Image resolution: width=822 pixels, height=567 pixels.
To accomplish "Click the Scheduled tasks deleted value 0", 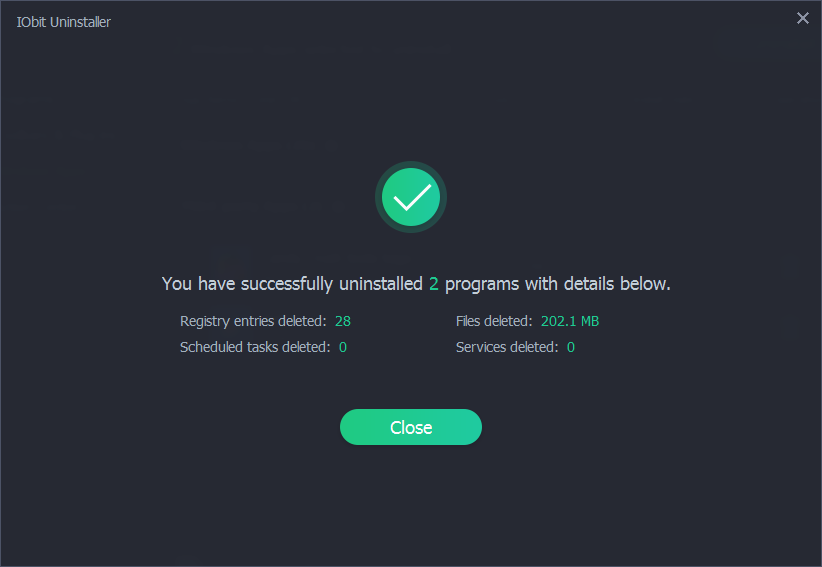I will 343,347.
